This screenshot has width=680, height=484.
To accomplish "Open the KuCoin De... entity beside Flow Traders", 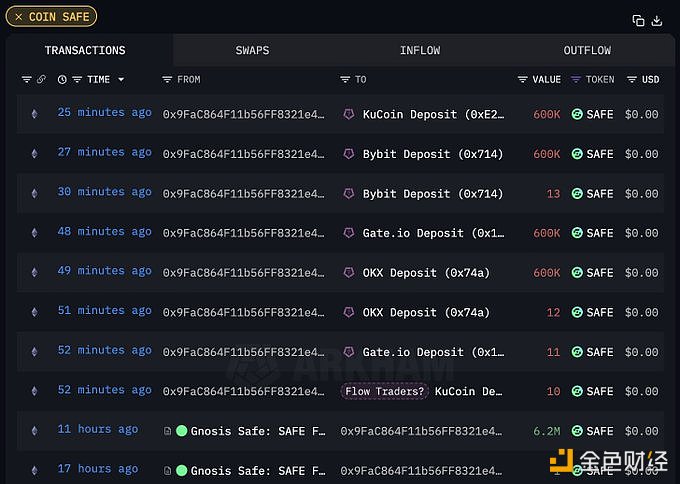I will click(x=468, y=392).
